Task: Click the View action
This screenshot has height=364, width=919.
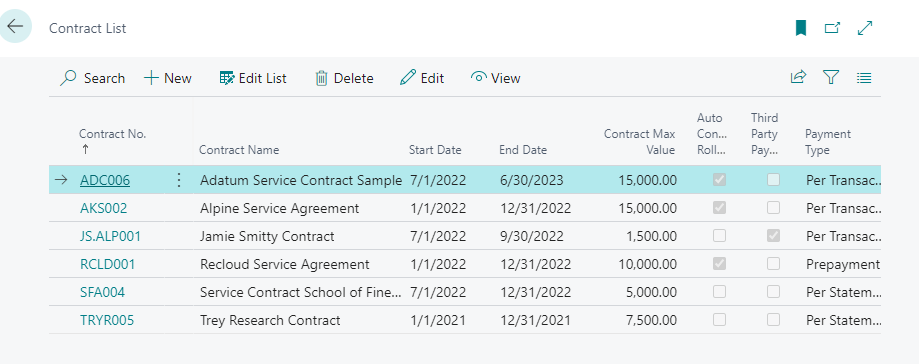Action: [496, 78]
